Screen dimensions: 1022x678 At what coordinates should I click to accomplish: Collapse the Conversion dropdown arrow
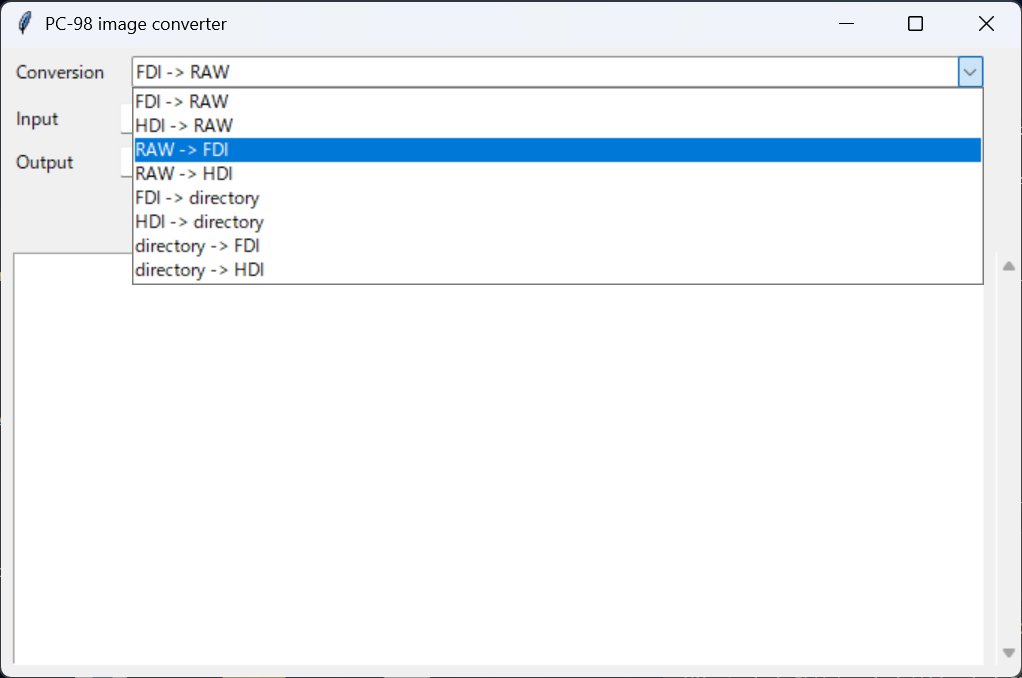970,72
